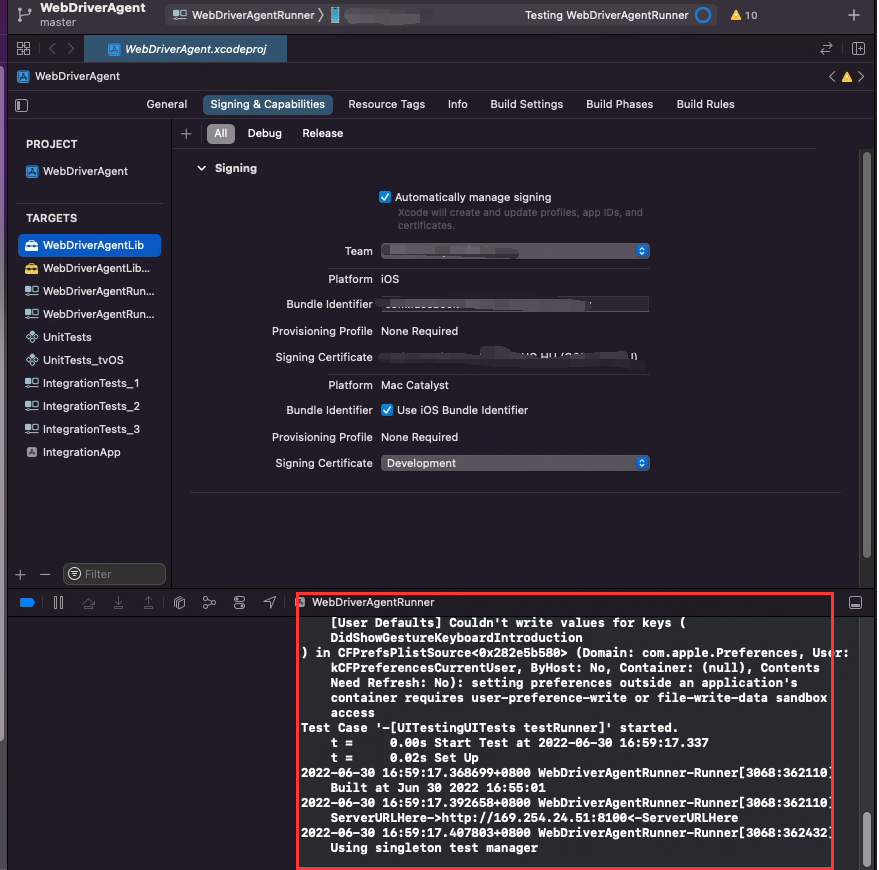Uncheck Use iOS Bundle Identifier
Viewport: 879px width, 870px height.
(x=387, y=410)
